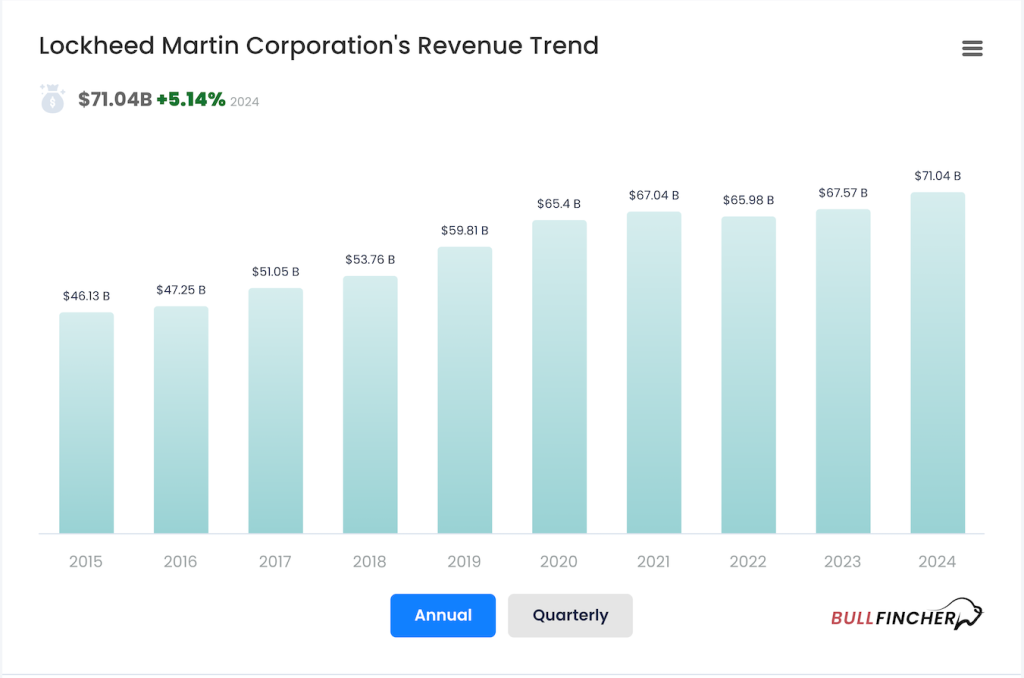The height and width of the screenshot is (678, 1024).
Task: Select the 2020 revenue bar
Action: pos(559,377)
